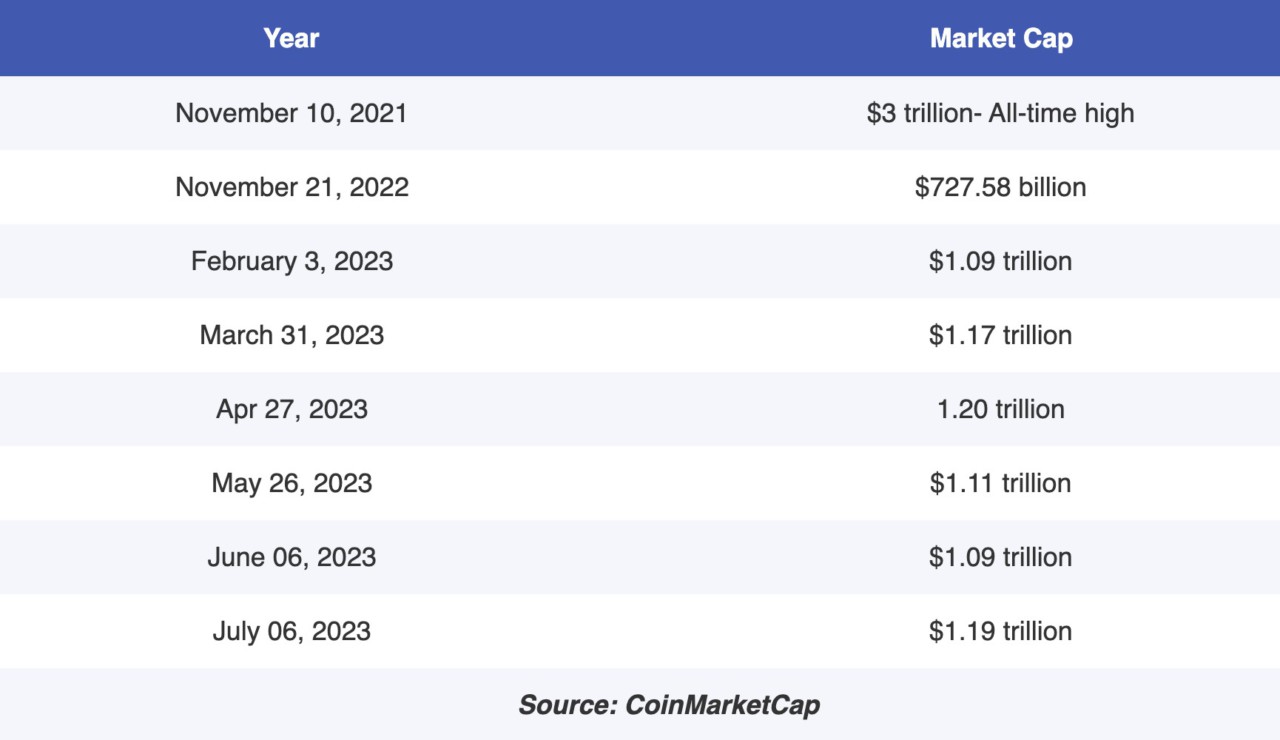Select the March 31, 2023 date cell
Viewport: 1280px width, 740px height.
pyautogui.click(x=291, y=335)
